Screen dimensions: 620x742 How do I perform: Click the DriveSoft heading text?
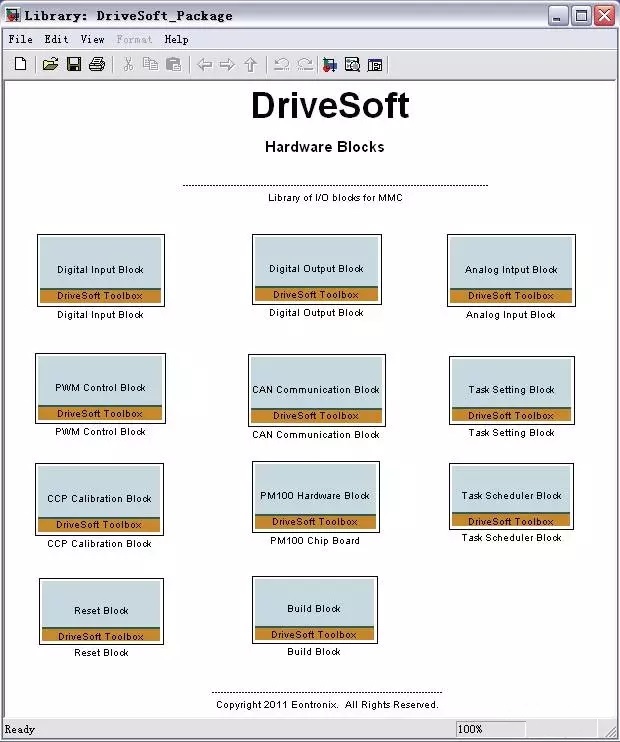coord(330,105)
